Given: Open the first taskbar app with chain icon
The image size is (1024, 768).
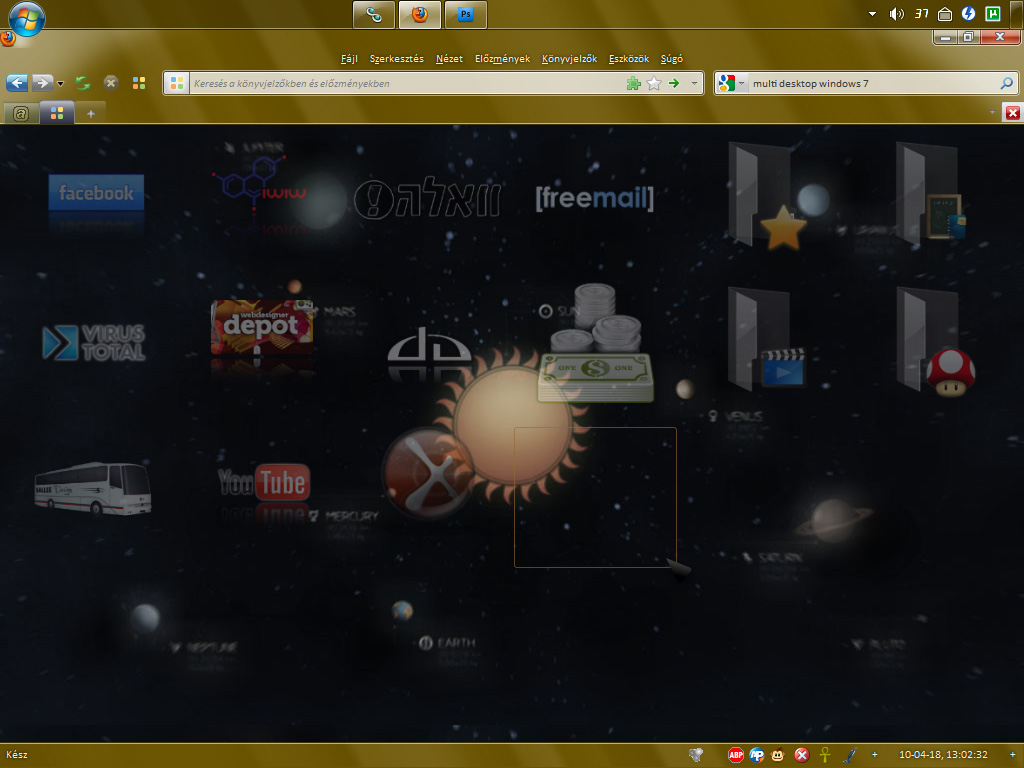Looking at the screenshot, I should click(374, 14).
